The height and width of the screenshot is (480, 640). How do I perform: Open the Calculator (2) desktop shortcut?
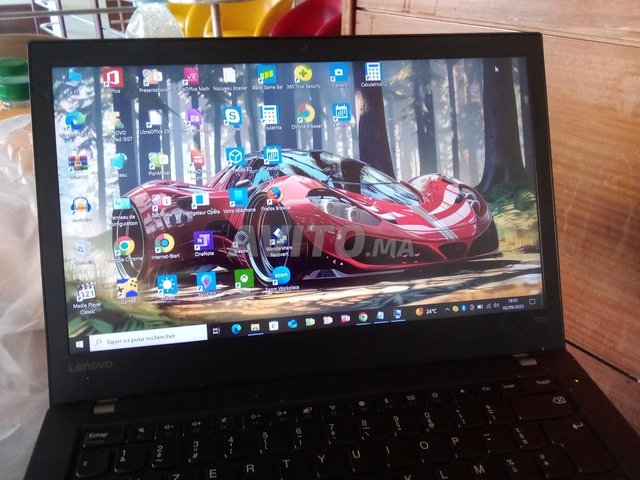pos(373,74)
